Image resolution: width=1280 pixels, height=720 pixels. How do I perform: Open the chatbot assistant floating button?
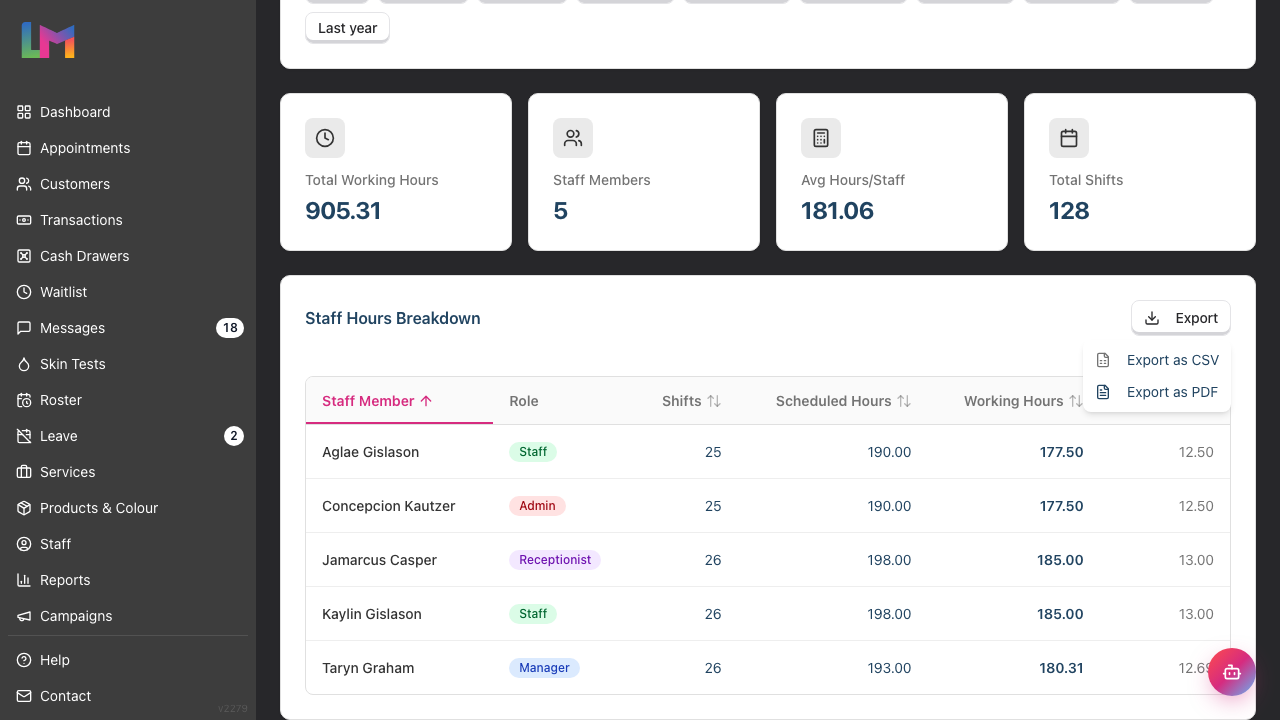pyautogui.click(x=1232, y=672)
